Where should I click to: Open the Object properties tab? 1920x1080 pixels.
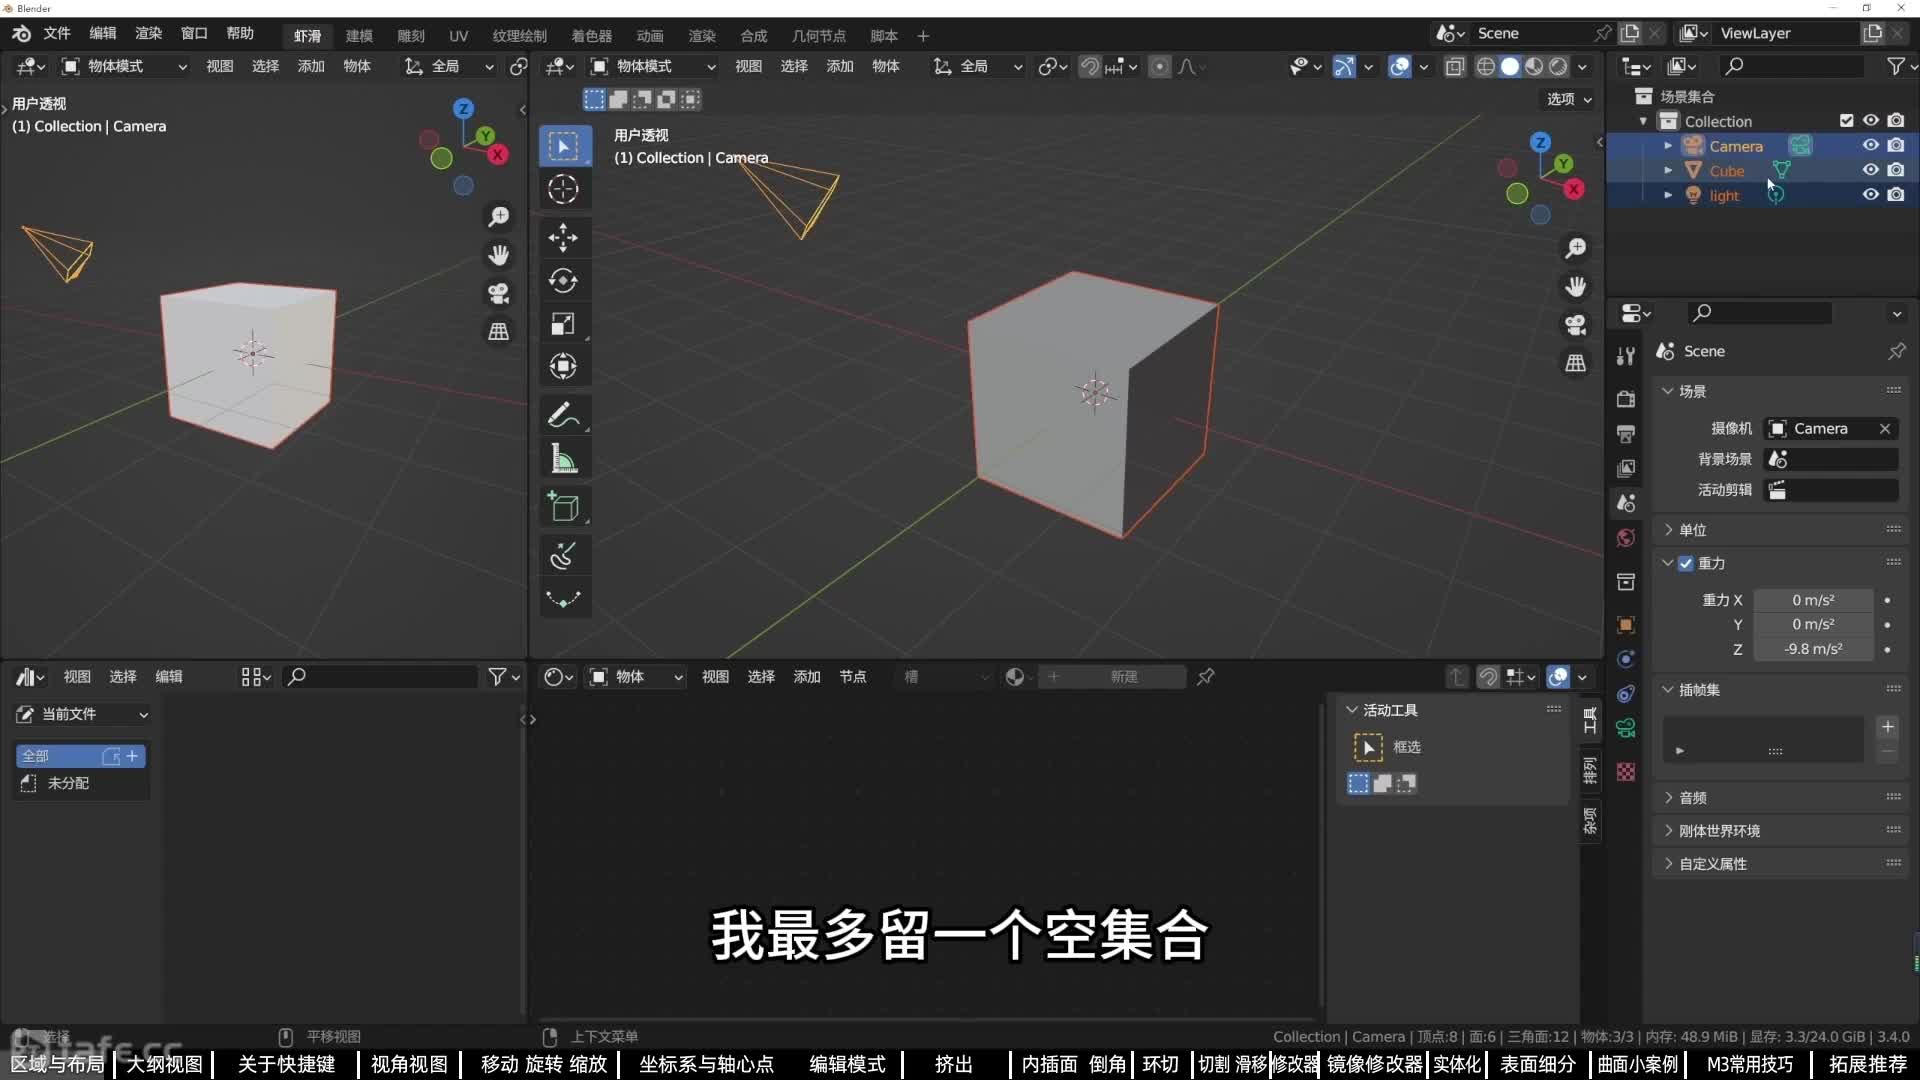click(x=1626, y=625)
